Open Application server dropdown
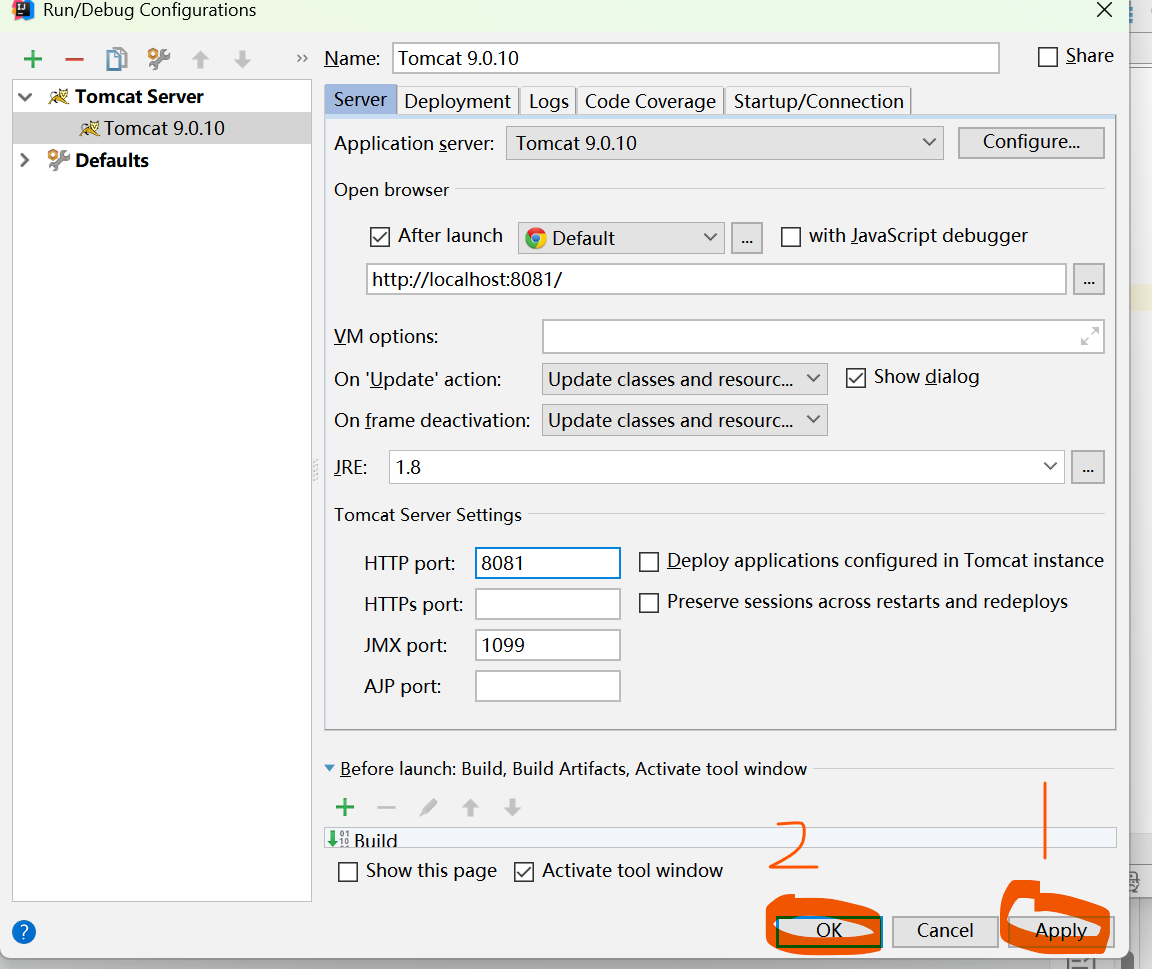1152x969 pixels. pos(724,143)
